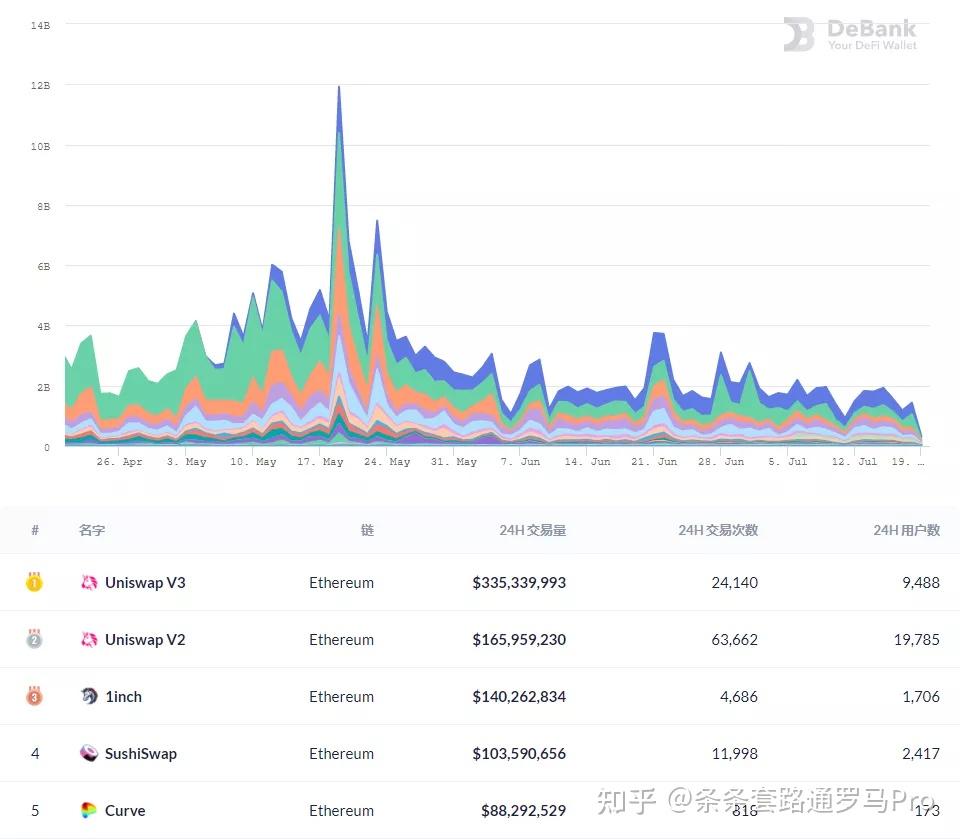Select the 1inch protocol logo
Screen dimensions: 960x839
[x=88, y=696]
